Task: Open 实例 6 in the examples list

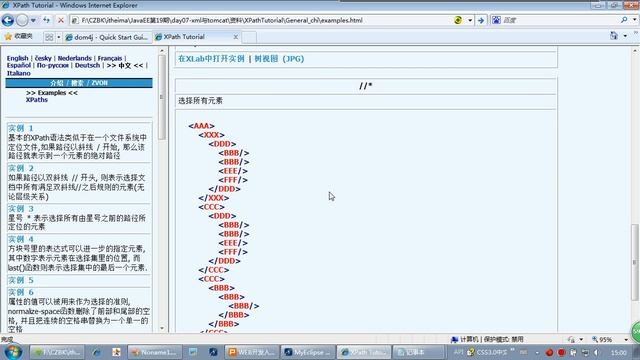Action: pos(21,292)
